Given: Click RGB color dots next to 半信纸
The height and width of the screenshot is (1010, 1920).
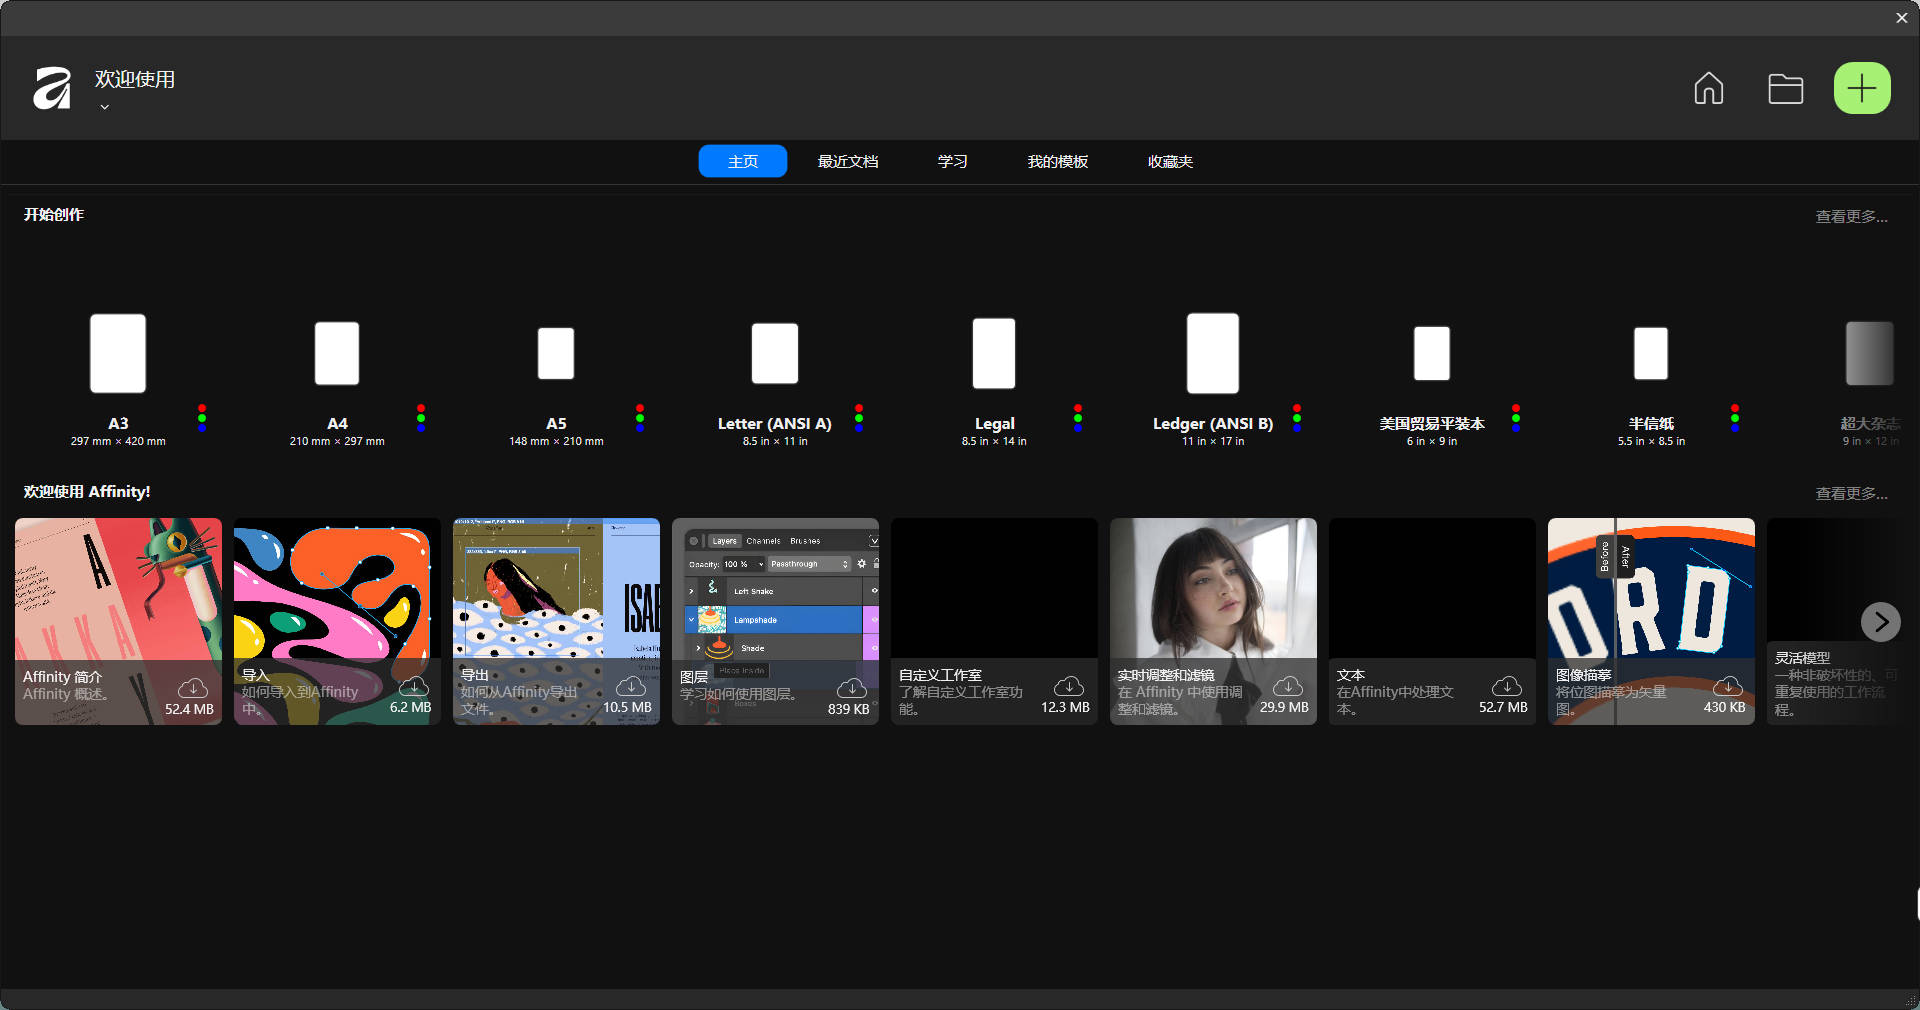Looking at the screenshot, I should click(x=1735, y=417).
